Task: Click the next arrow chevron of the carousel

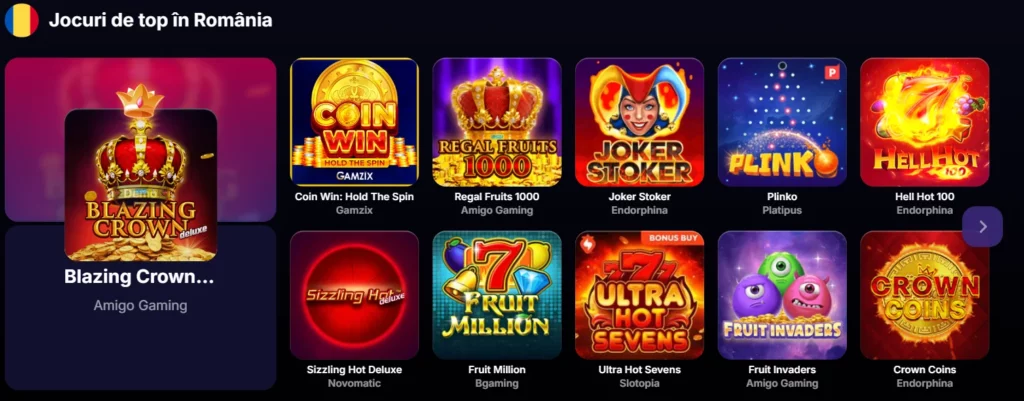Action: click(982, 227)
